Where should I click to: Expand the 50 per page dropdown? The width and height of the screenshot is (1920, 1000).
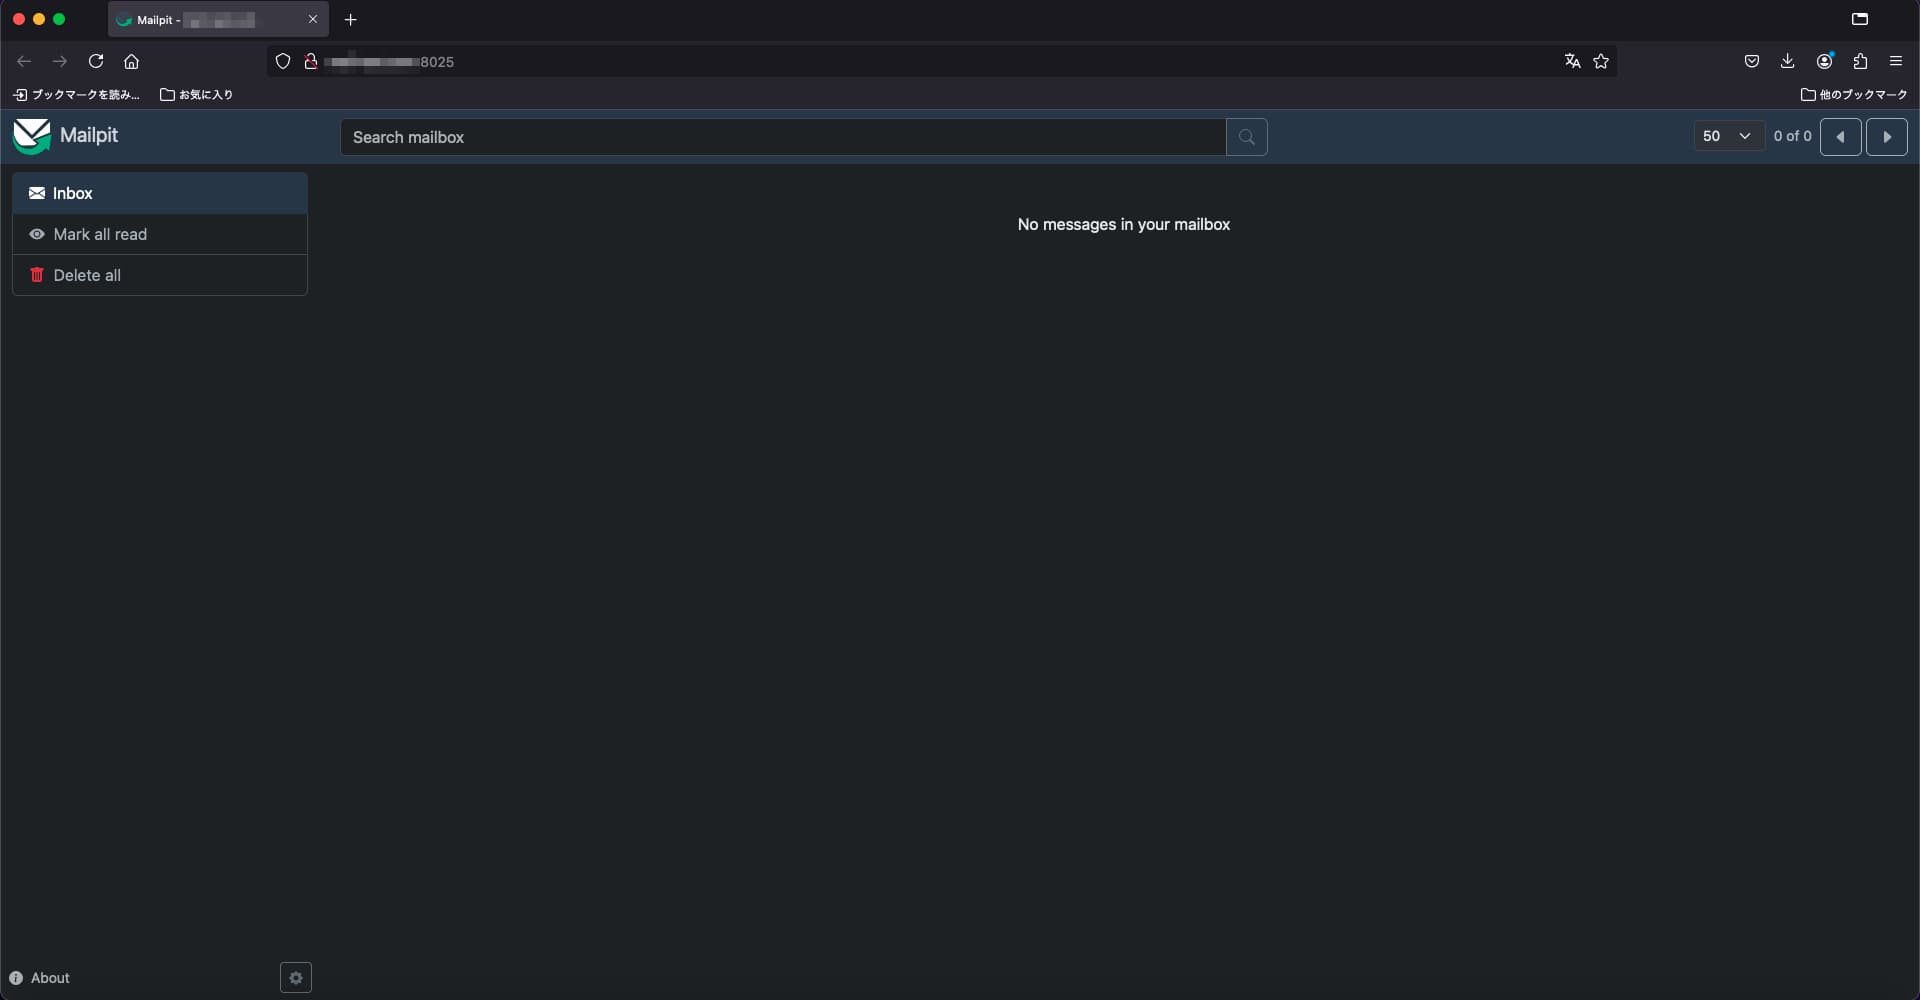[1727, 136]
